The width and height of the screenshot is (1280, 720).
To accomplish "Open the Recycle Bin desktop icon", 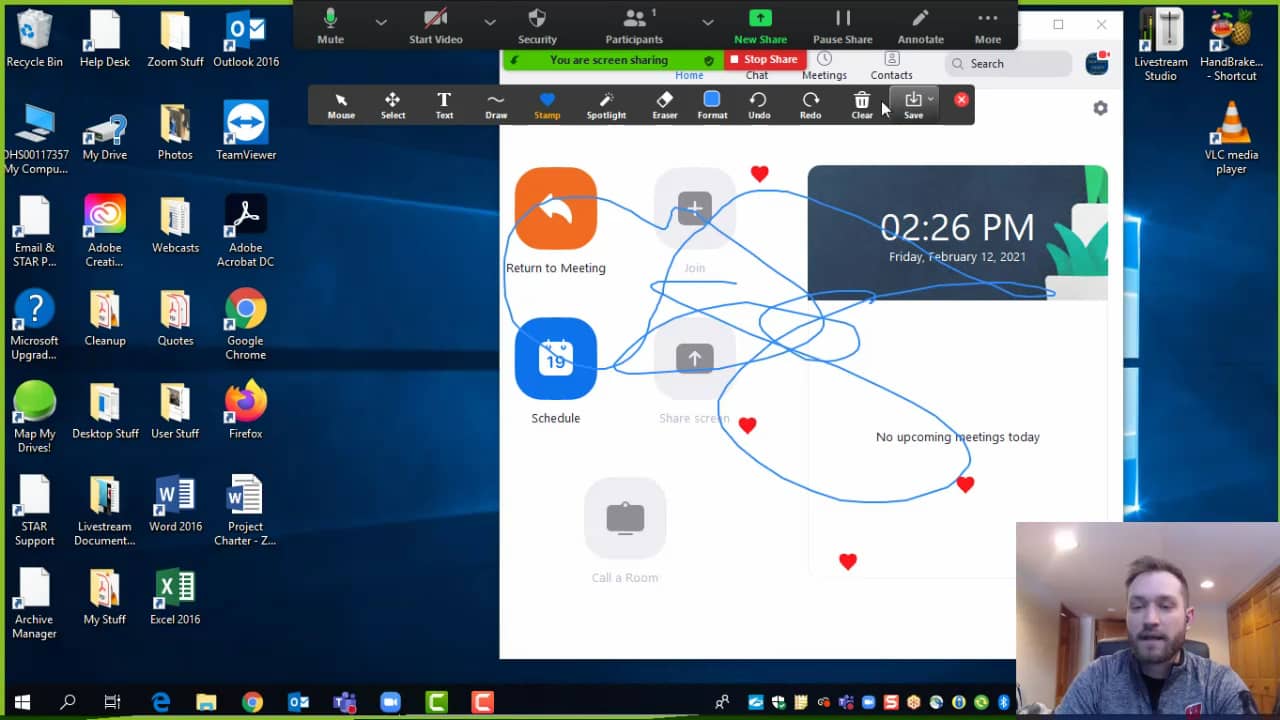I will pyautogui.click(x=35, y=39).
